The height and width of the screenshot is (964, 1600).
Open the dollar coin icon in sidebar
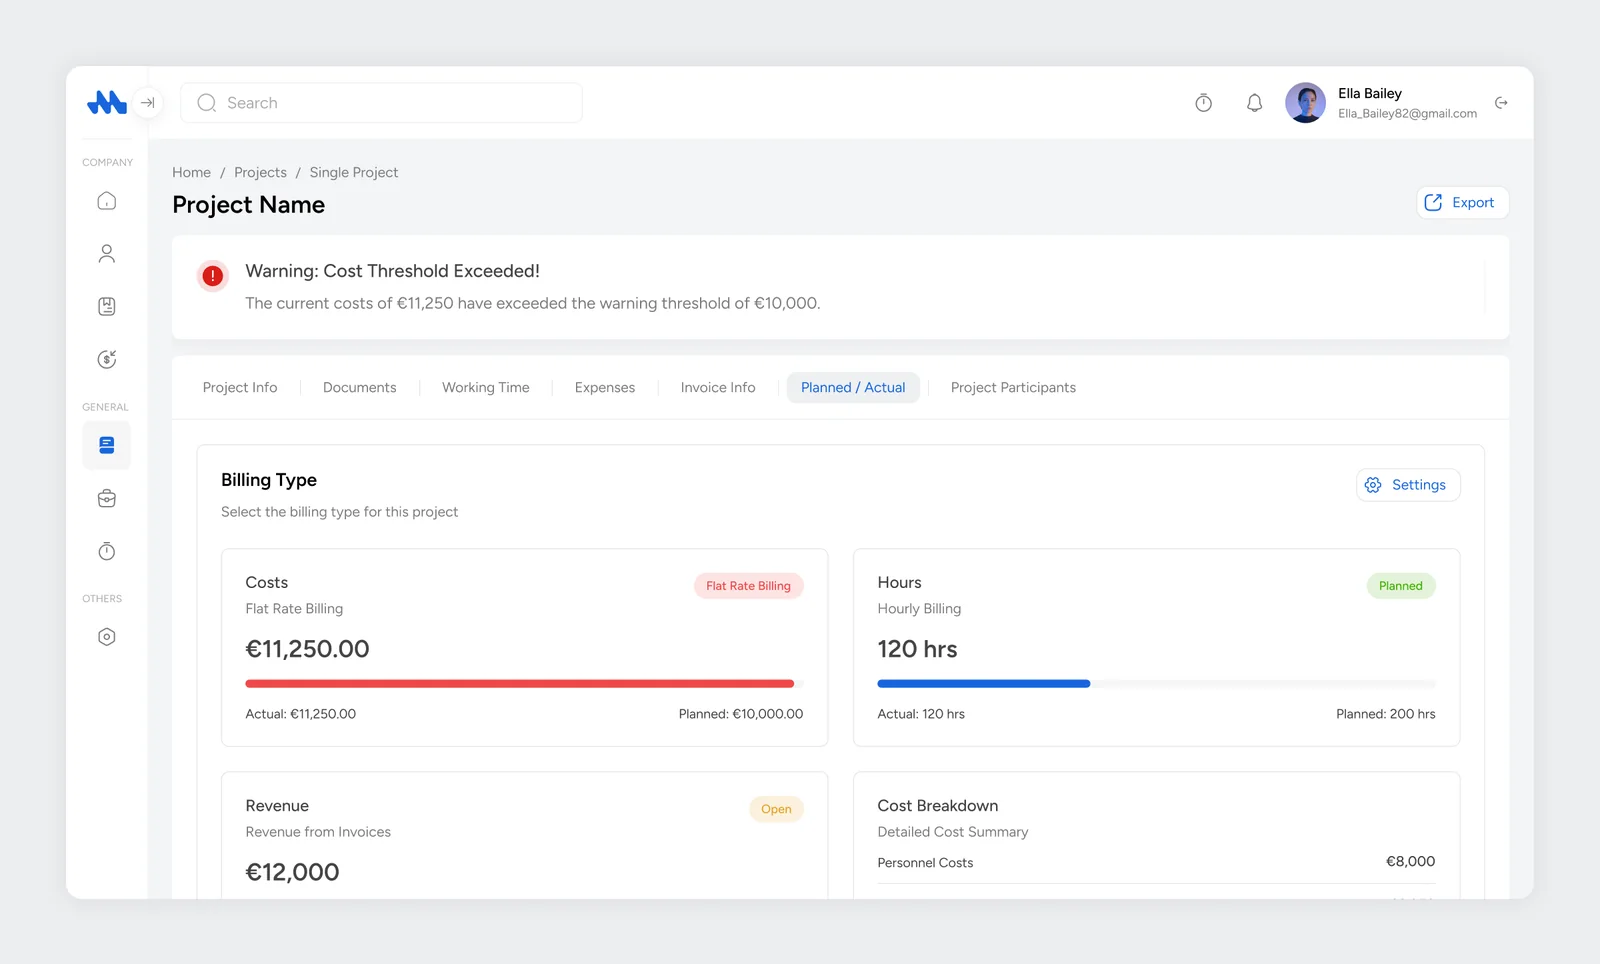coord(107,360)
